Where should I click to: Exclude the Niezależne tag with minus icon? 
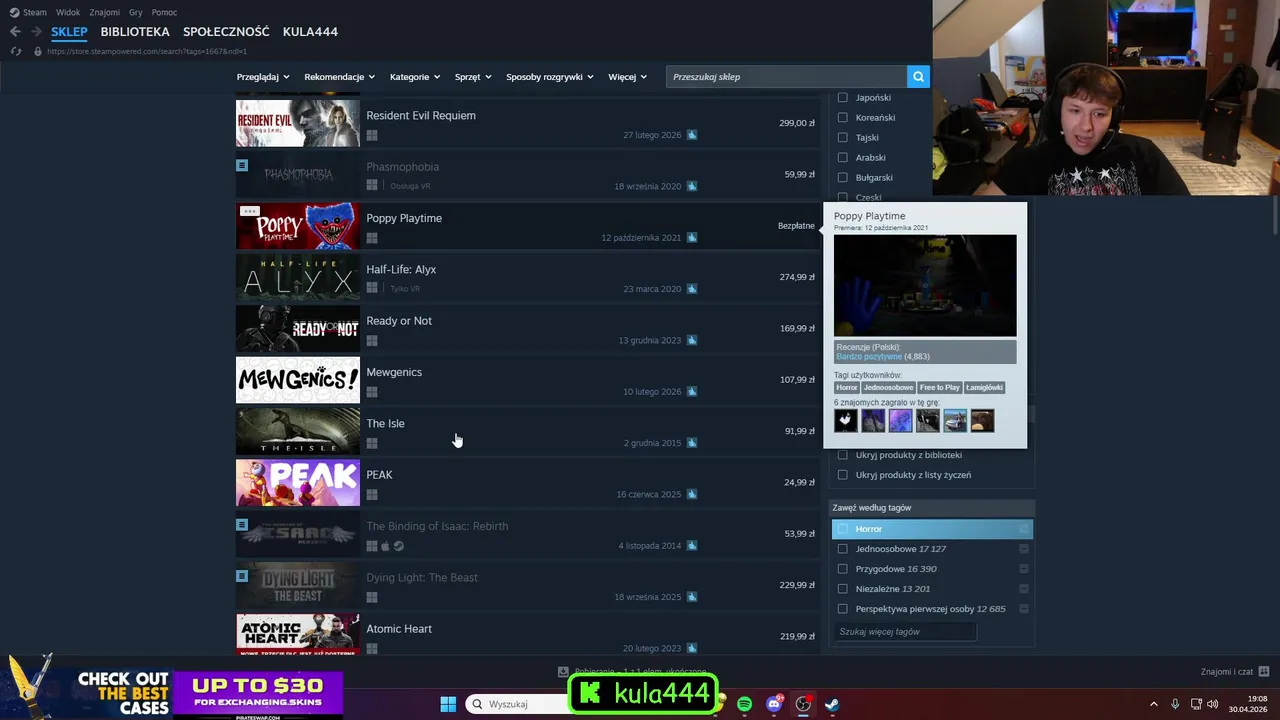pos(1024,589)
